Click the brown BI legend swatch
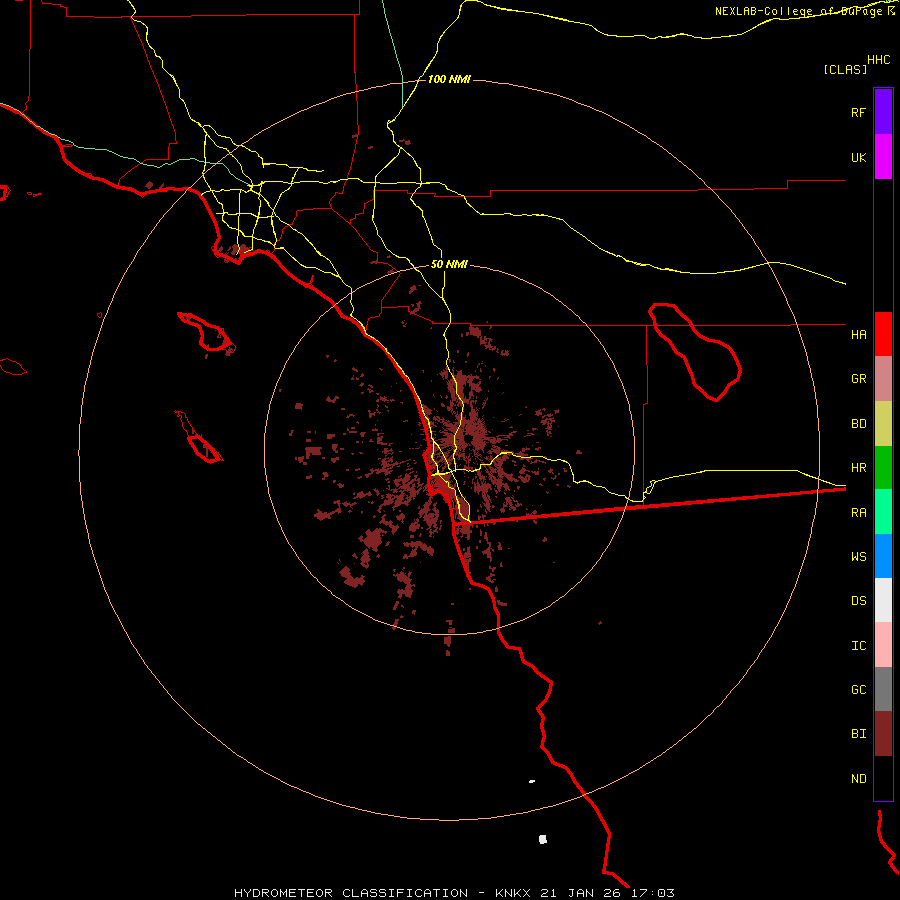The width and height of the screenshot is (900, 900). pyautogui.click(x=883, y=734)
